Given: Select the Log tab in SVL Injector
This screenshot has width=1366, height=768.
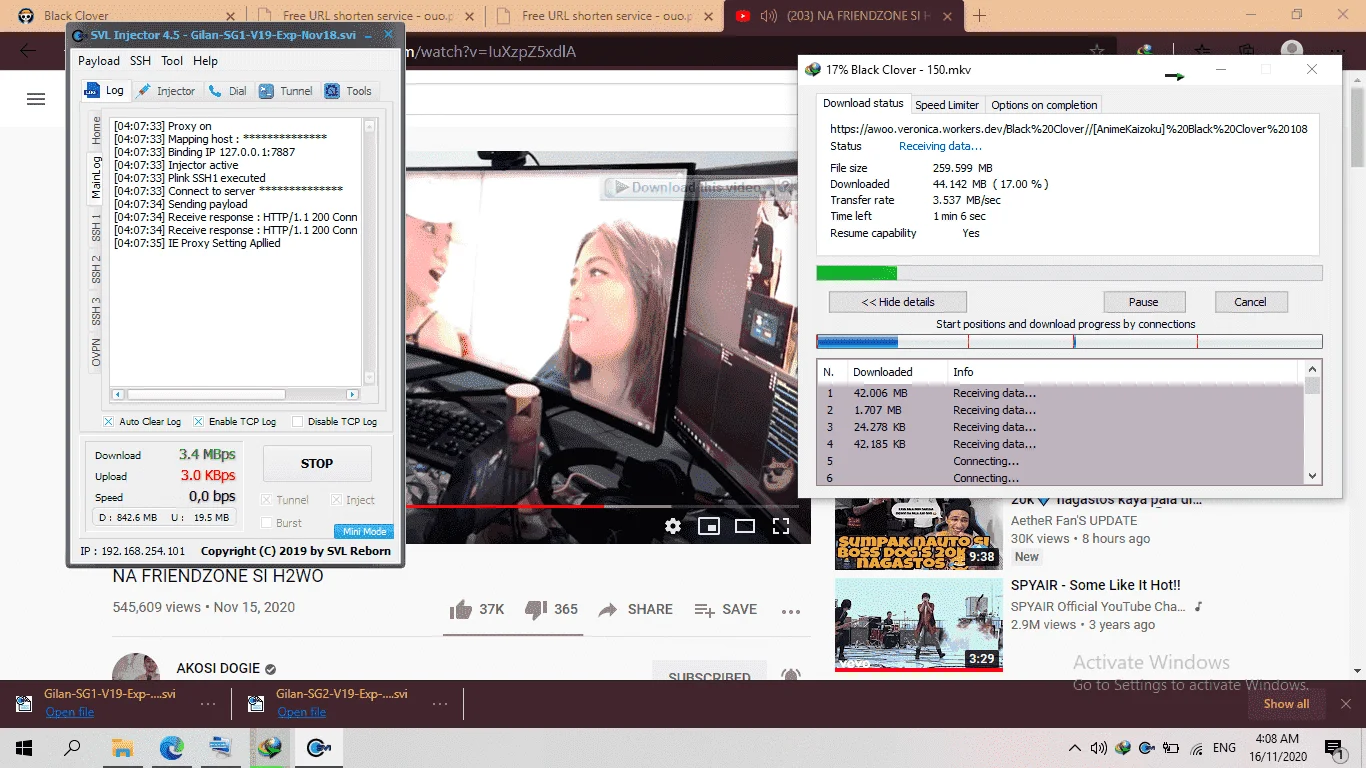Looking at the screenshot, I should pyautogui.click(x=105, y=90).
